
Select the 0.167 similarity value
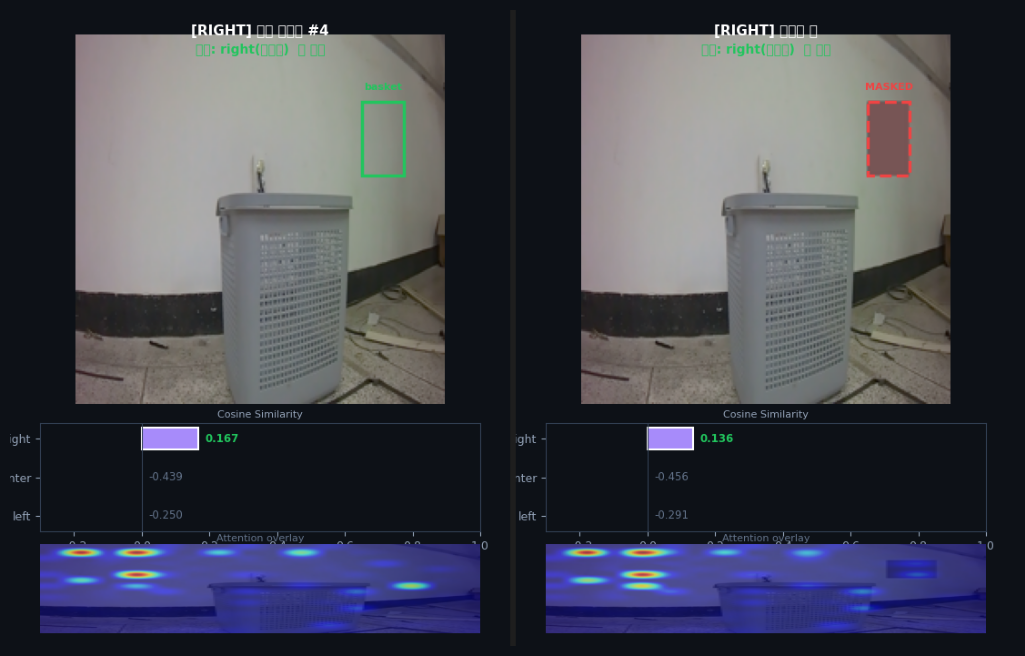tap(222, 438)
